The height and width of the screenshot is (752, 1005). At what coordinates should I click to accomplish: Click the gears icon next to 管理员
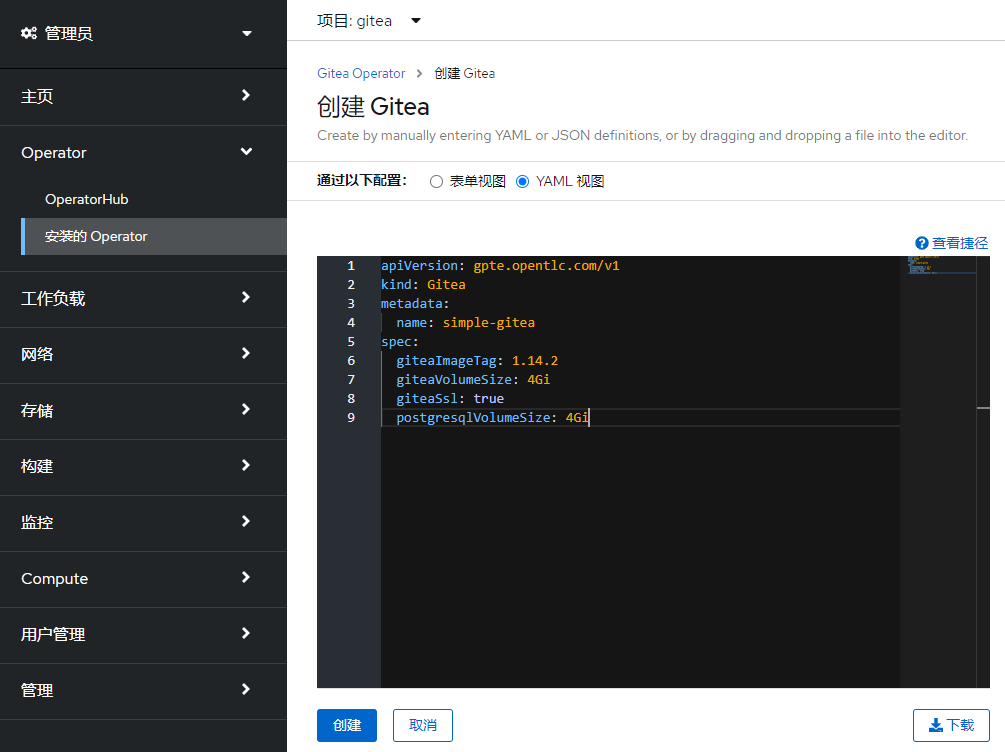[x=27, y=33]
